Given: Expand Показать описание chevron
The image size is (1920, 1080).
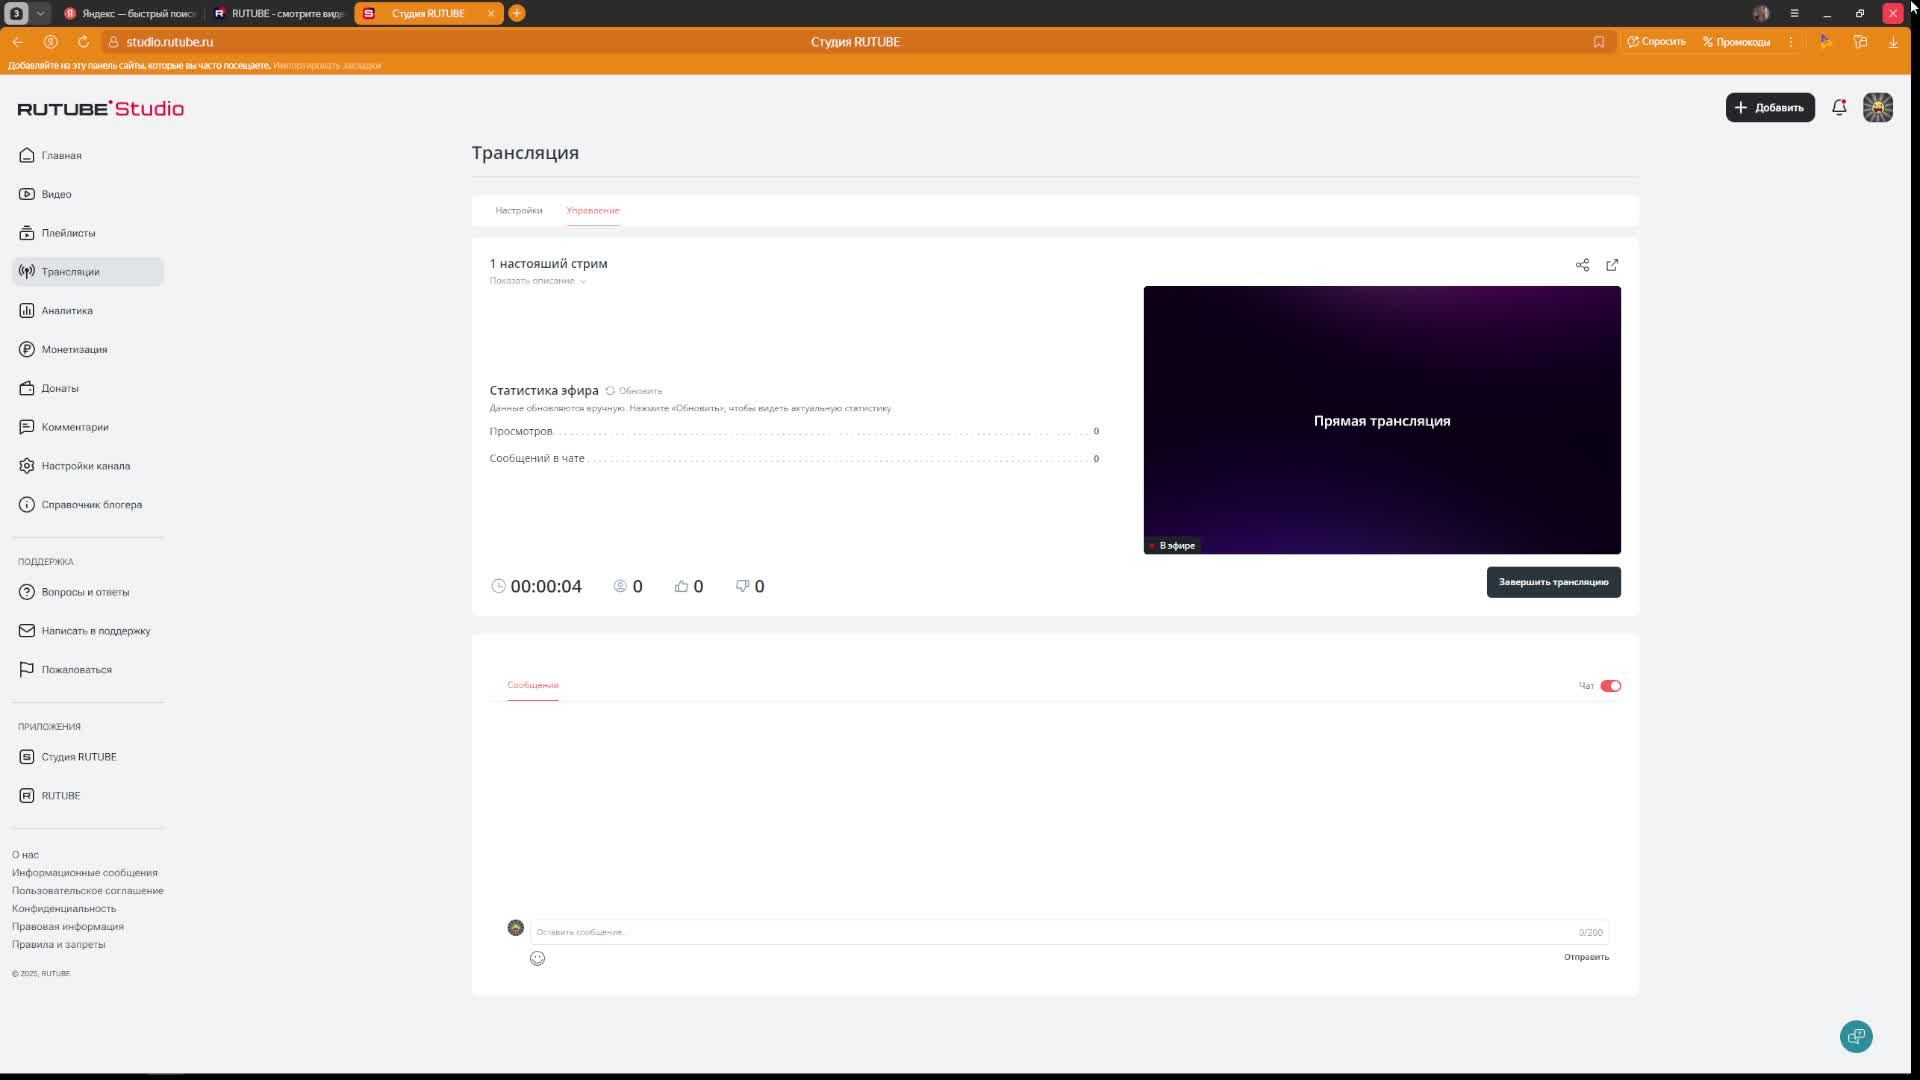Looking at the screenshot, I should pyautogui.click(x=583, y=282).
